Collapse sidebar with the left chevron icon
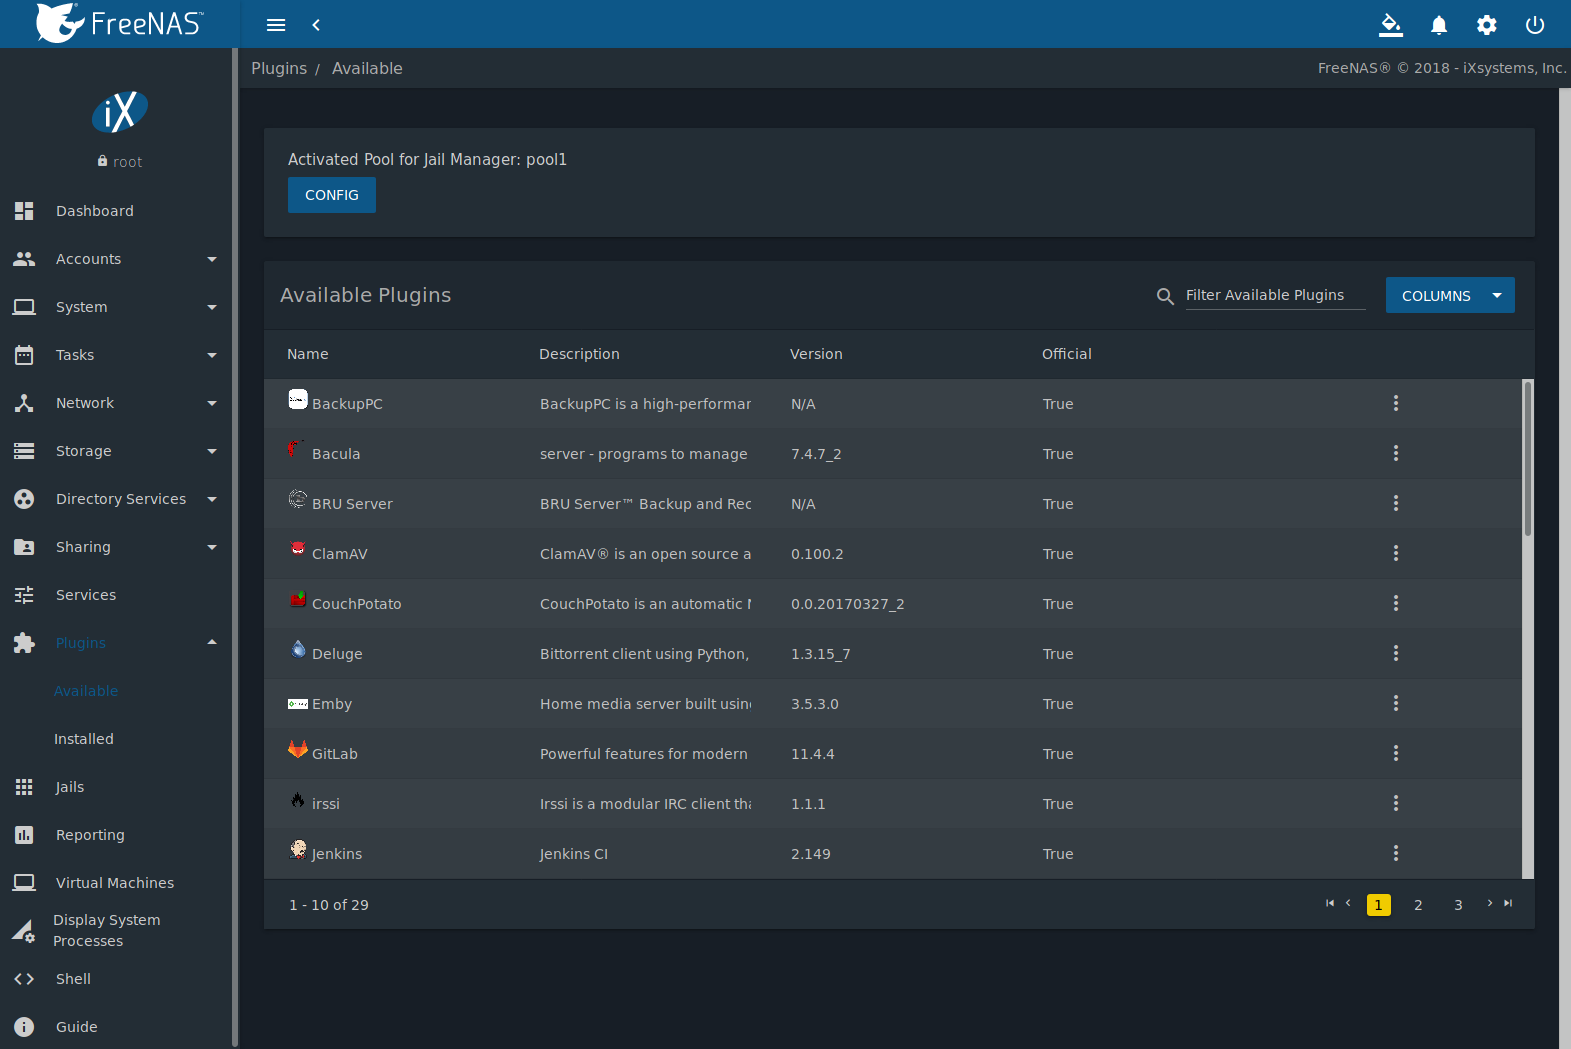This screenshot has width=1571, height=1049. [x=316, y=25]
